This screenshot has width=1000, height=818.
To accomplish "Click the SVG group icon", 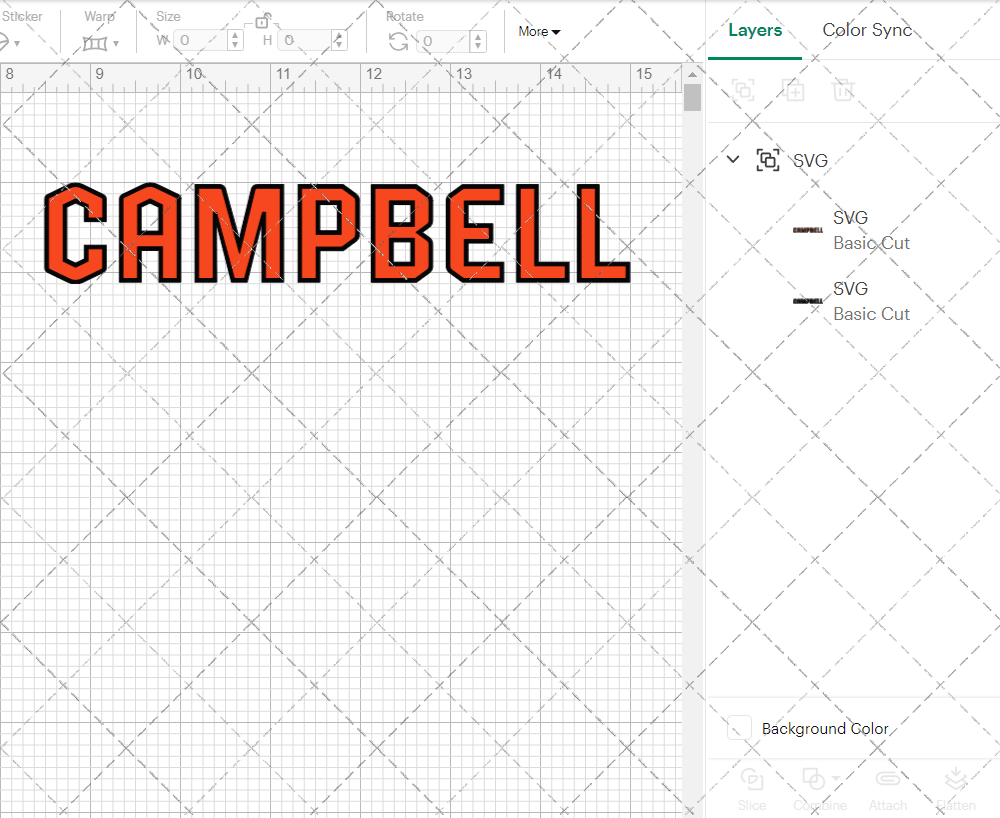I will click(x=768, y=159).
